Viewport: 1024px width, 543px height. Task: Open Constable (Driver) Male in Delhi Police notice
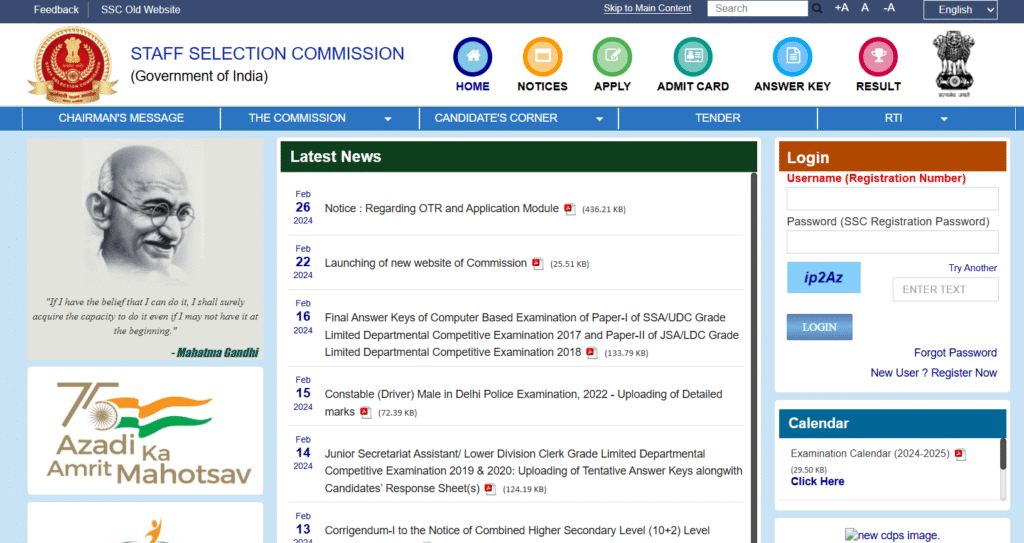tap(524, 403)
